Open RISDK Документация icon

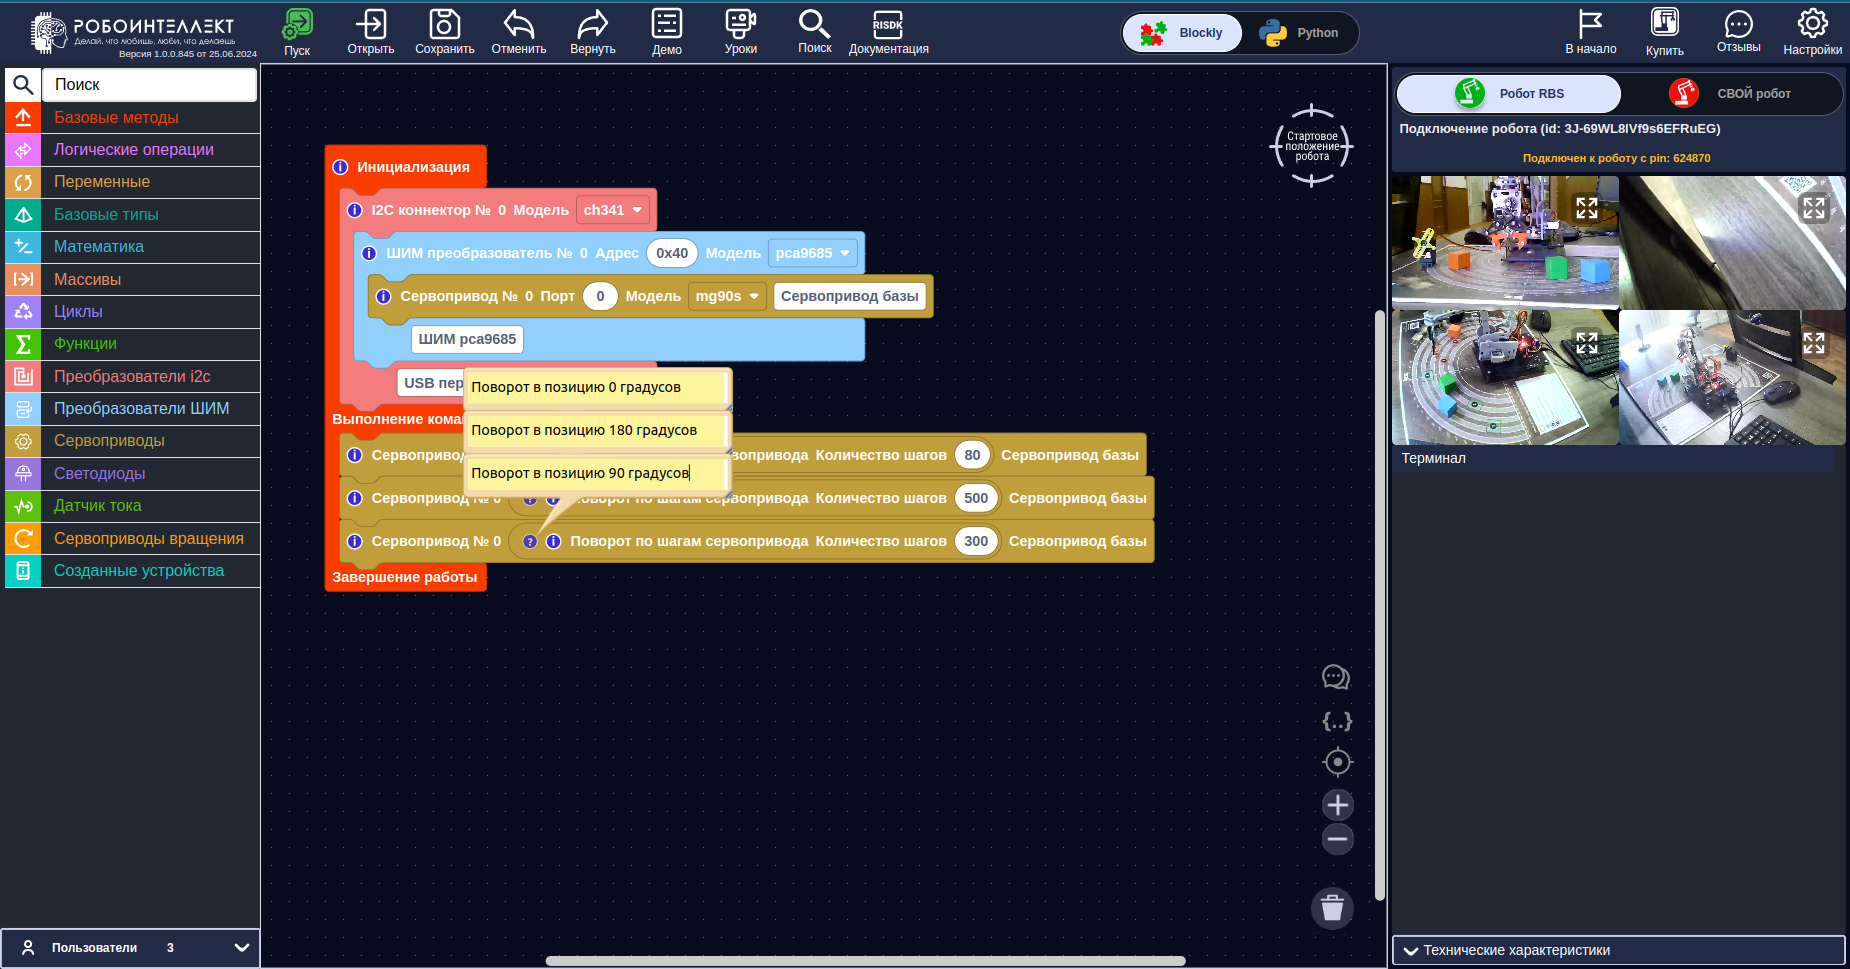(x=888, y=24)
